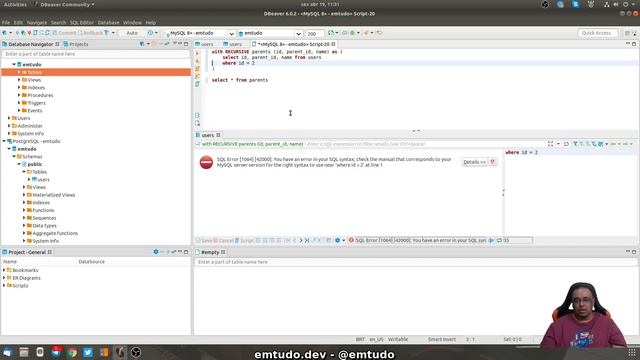The height and width of the screenshot is (360, 640).
Task: Collapse the PostgreSQL - emtudo connection
Action: (4, 141)
